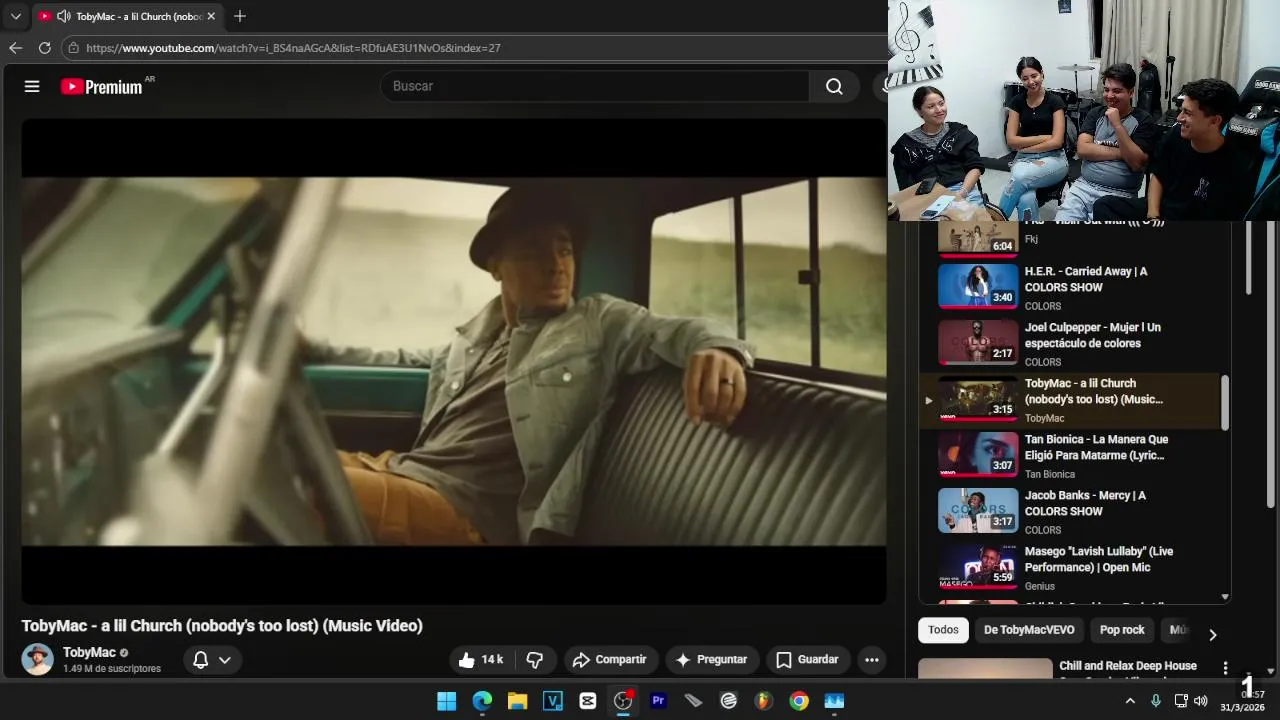The width and height of the screenshot is (1280, 720).
Task: Select the Pop rock chip
Action: [x=1122, y=630]
